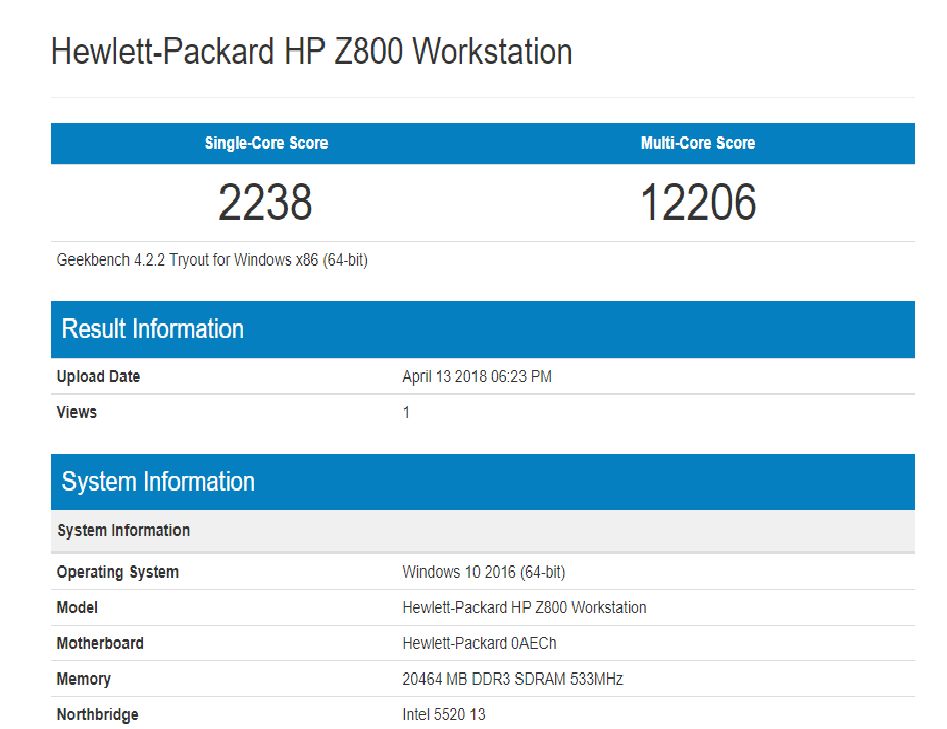Click the gray System Information subheader row
Screen dimensions: 947x729
point(123,530)
